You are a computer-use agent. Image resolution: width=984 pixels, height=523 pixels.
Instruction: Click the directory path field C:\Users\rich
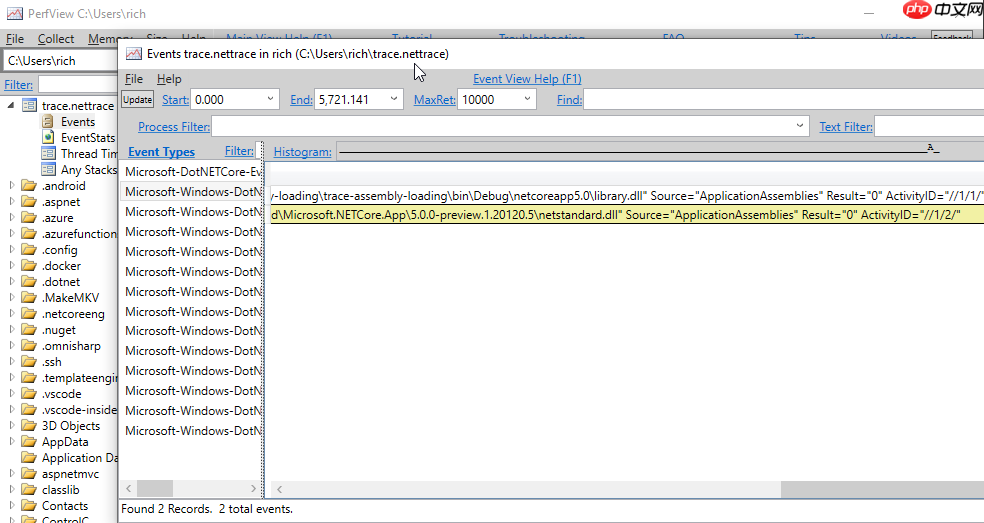pos(60,61)
